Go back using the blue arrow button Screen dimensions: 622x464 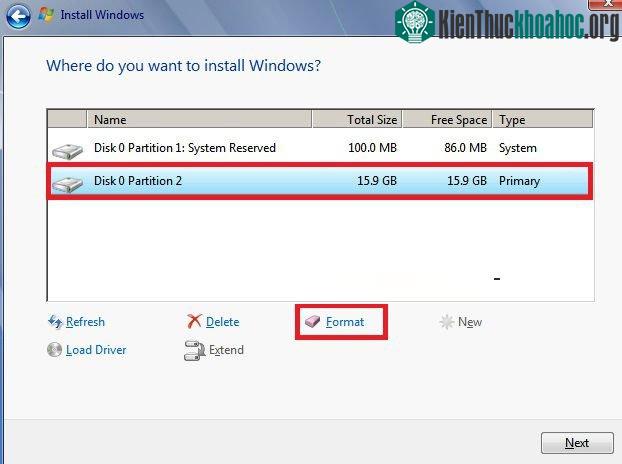pos(18,16)
